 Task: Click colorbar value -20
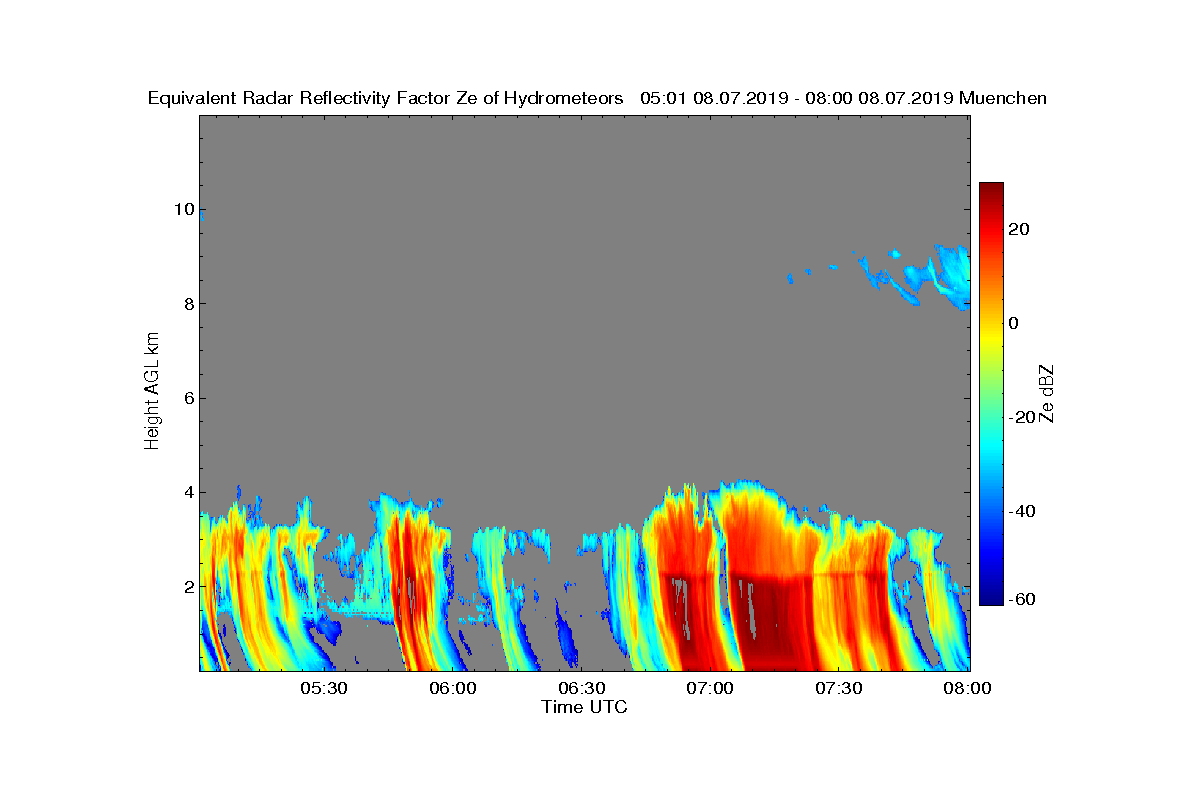(1023, 418)
